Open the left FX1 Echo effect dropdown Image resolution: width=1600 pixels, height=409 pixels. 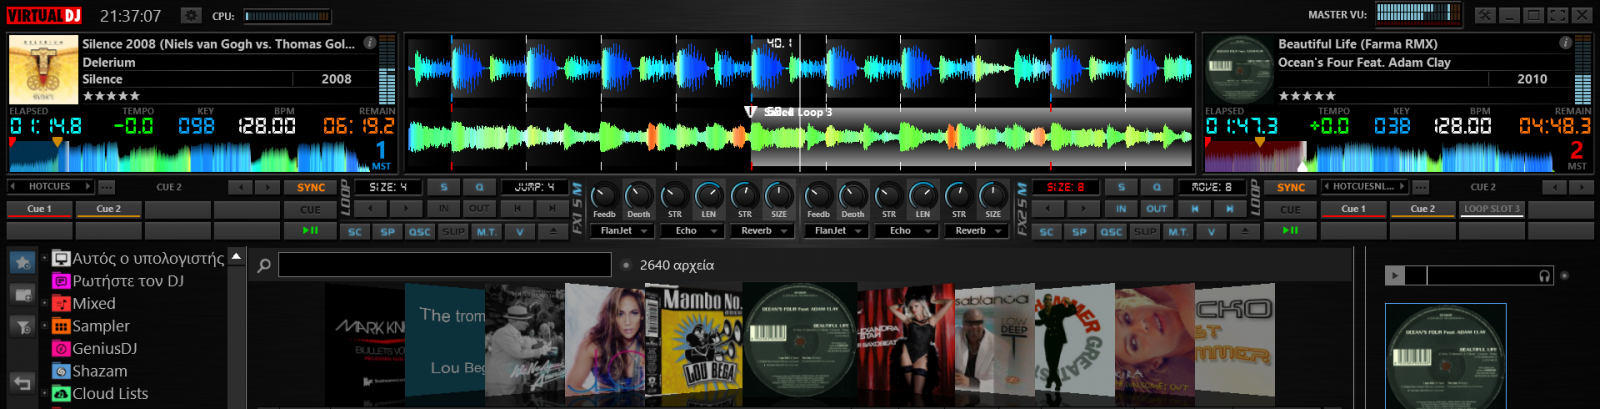tap(692, 231)
